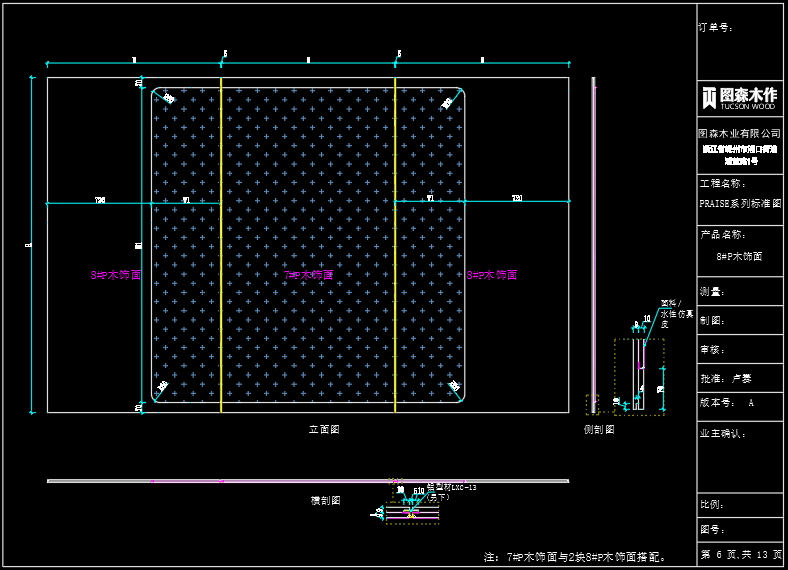This screenshot has width=788, height=570.
Task: Click the 工程名称 project name field
Action: click(x=722, y=184)
